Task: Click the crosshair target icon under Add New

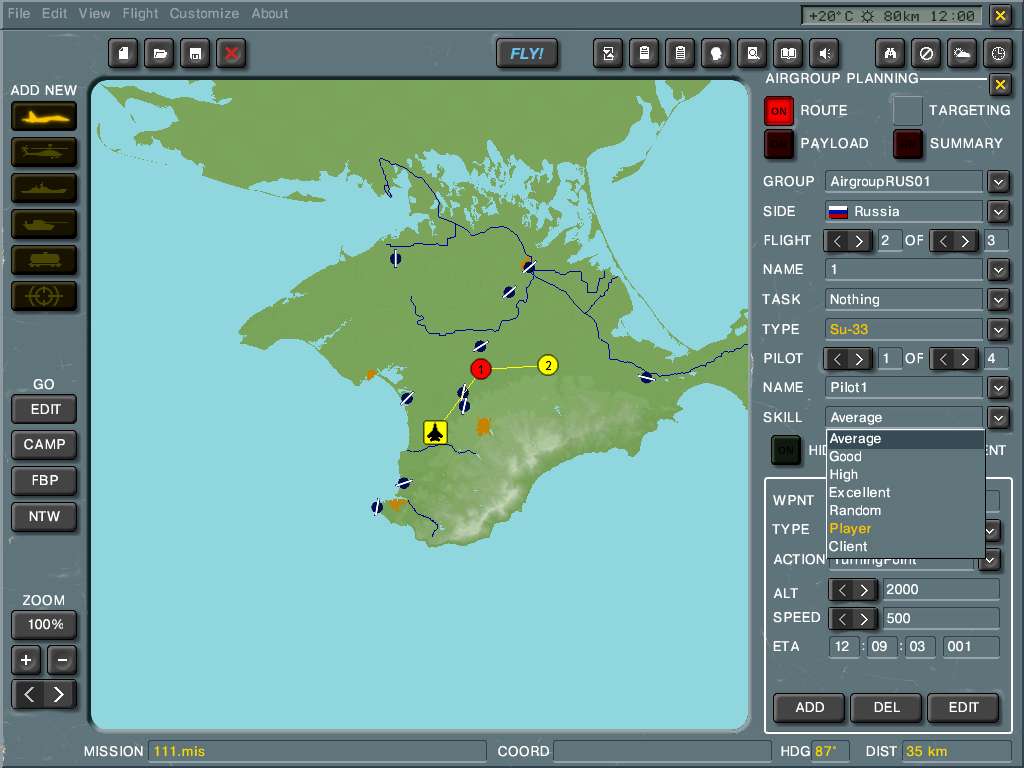Action: tap(44, 296)
